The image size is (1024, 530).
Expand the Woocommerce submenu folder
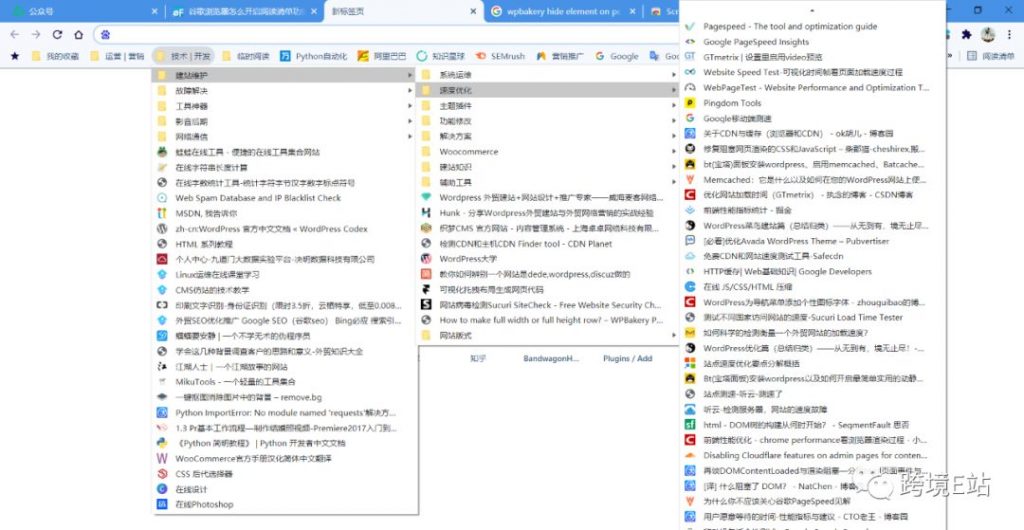tap(548, 151)
